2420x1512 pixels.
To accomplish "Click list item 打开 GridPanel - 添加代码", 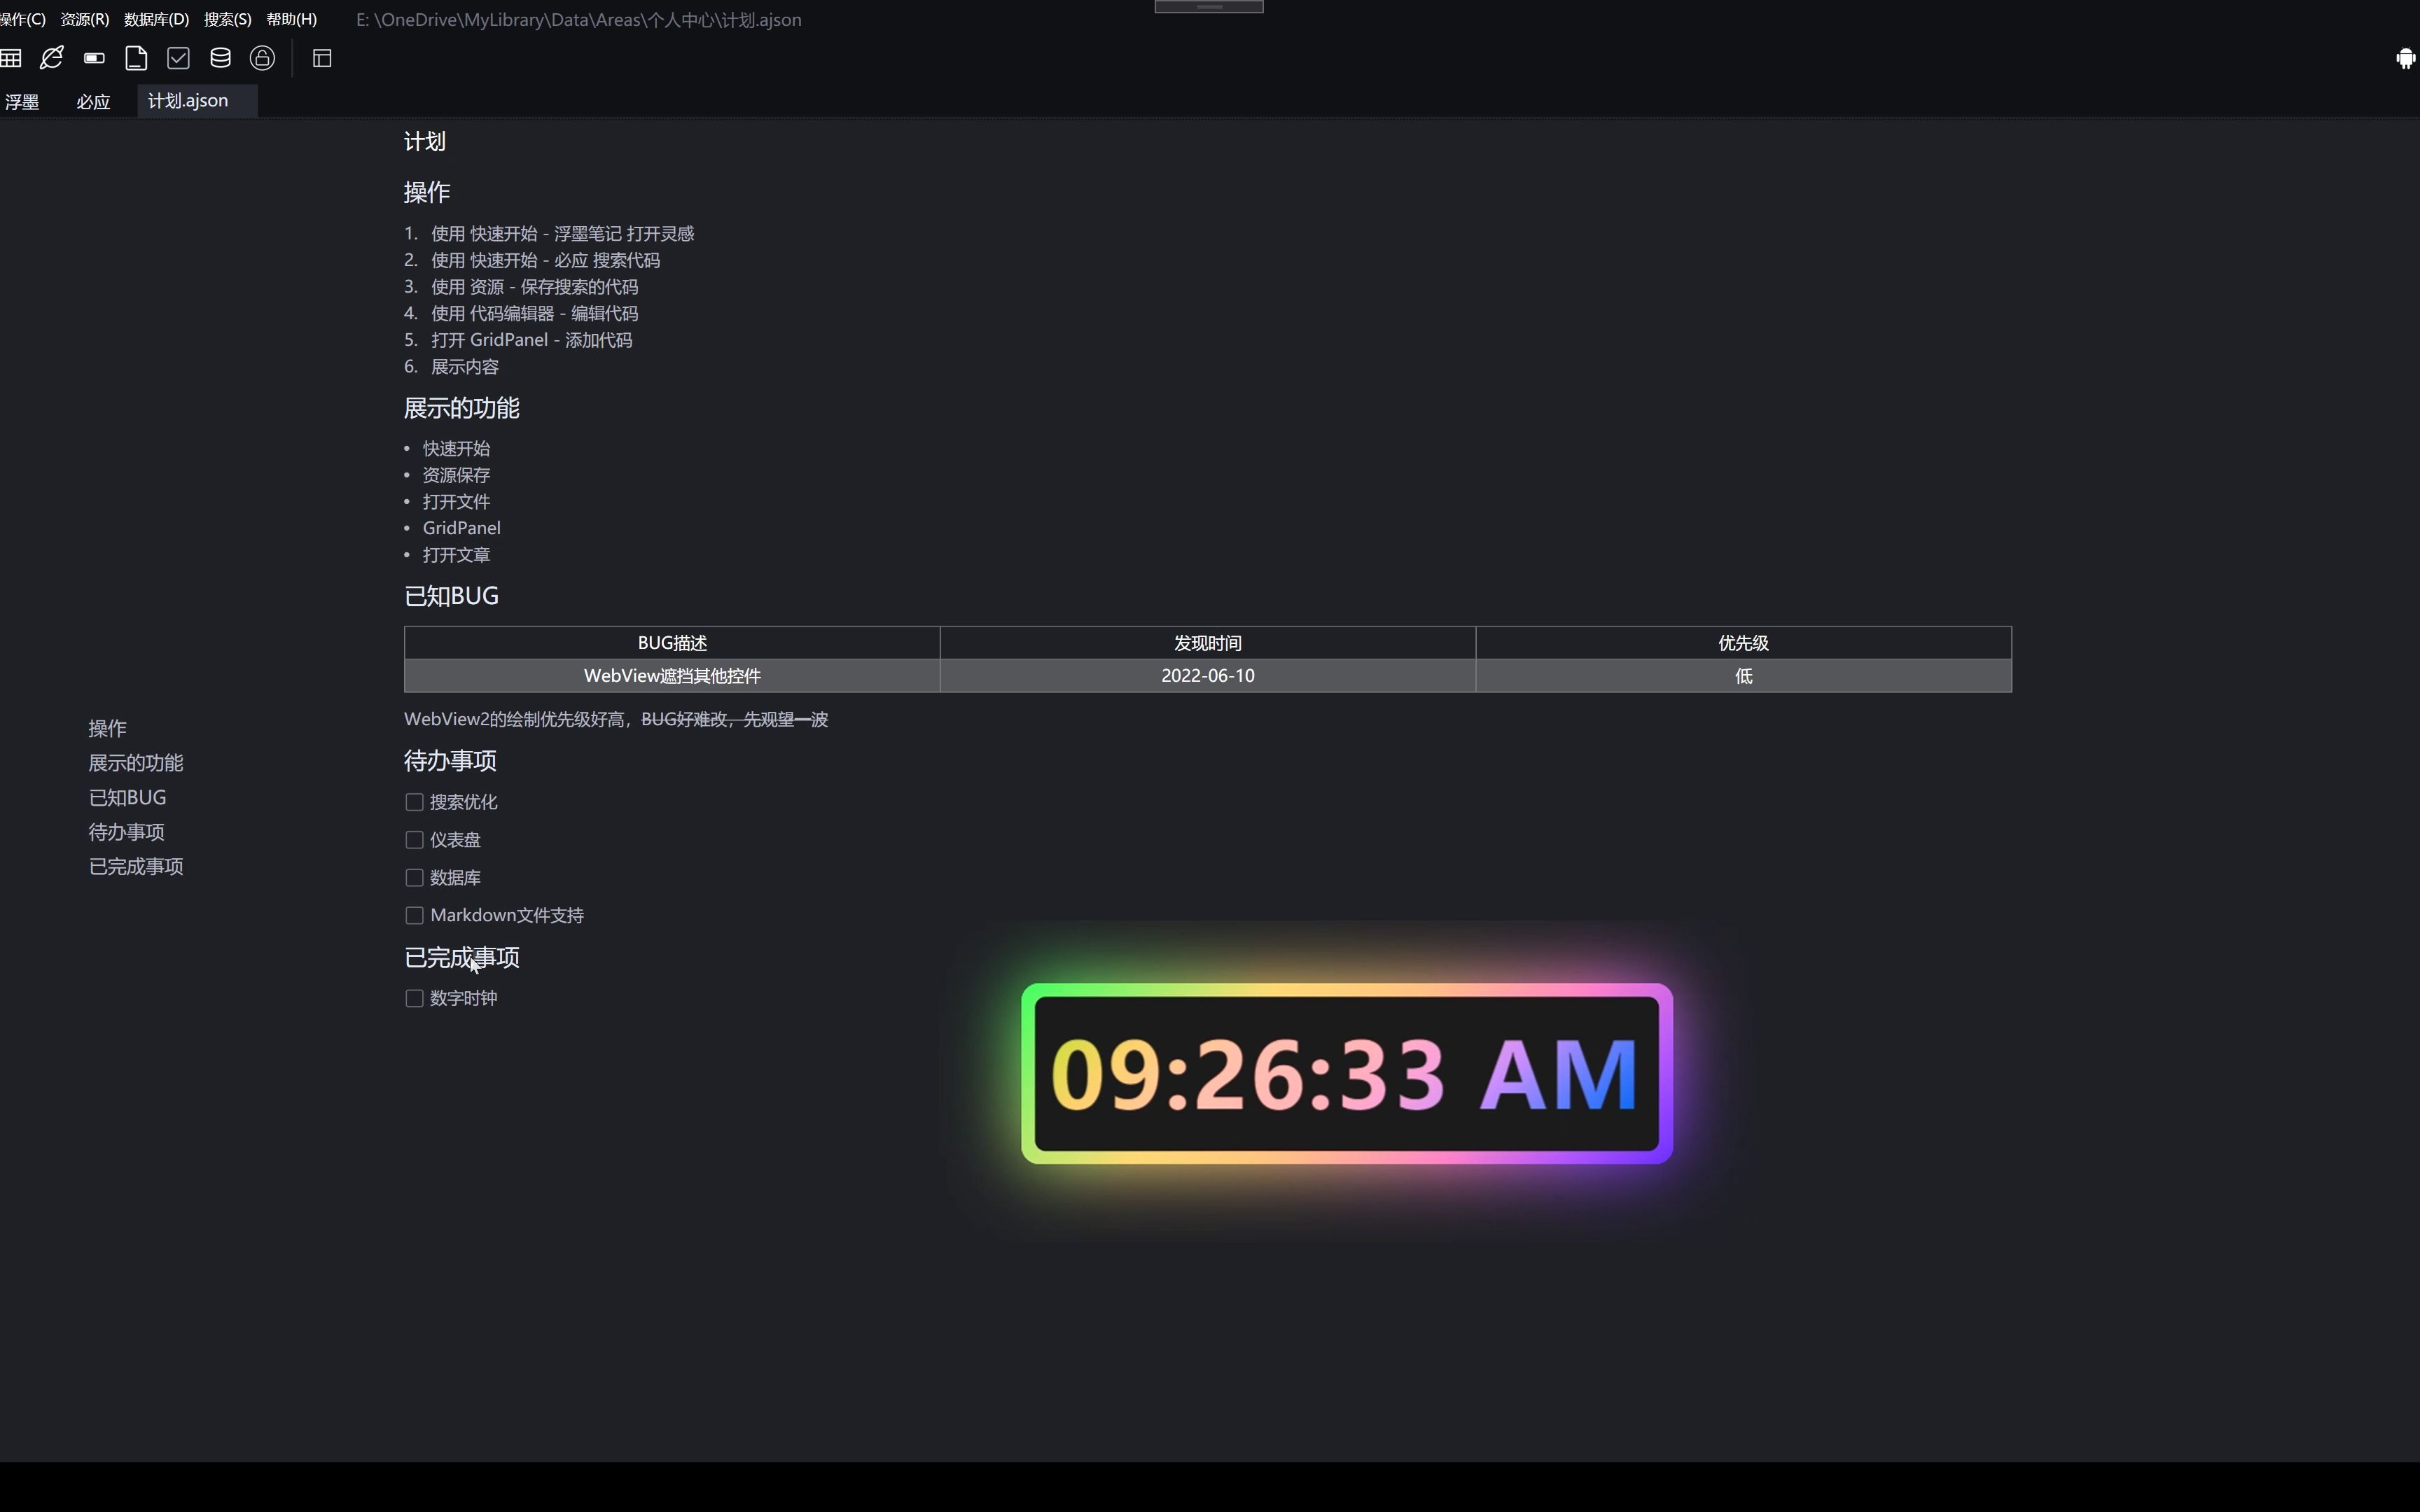I will (531, 340).
